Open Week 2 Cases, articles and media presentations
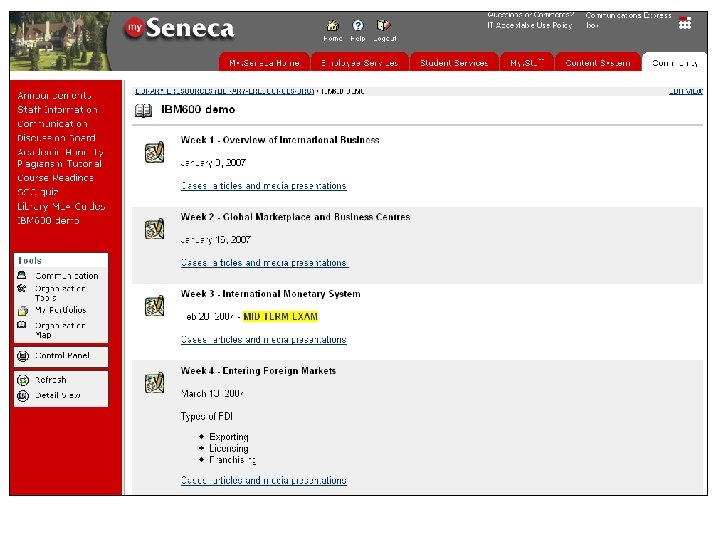 click(x=264, y=263)
